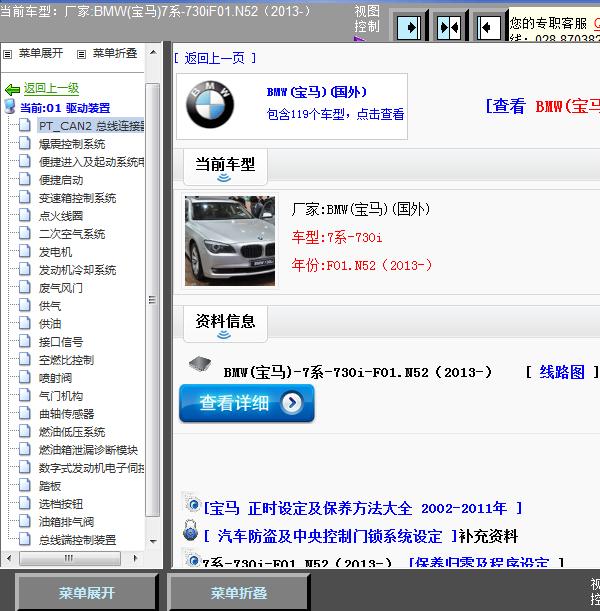Viewport: 600px width, 611px height.
Task: Click top 菜单展开 menu text
Action: point(41,53)
